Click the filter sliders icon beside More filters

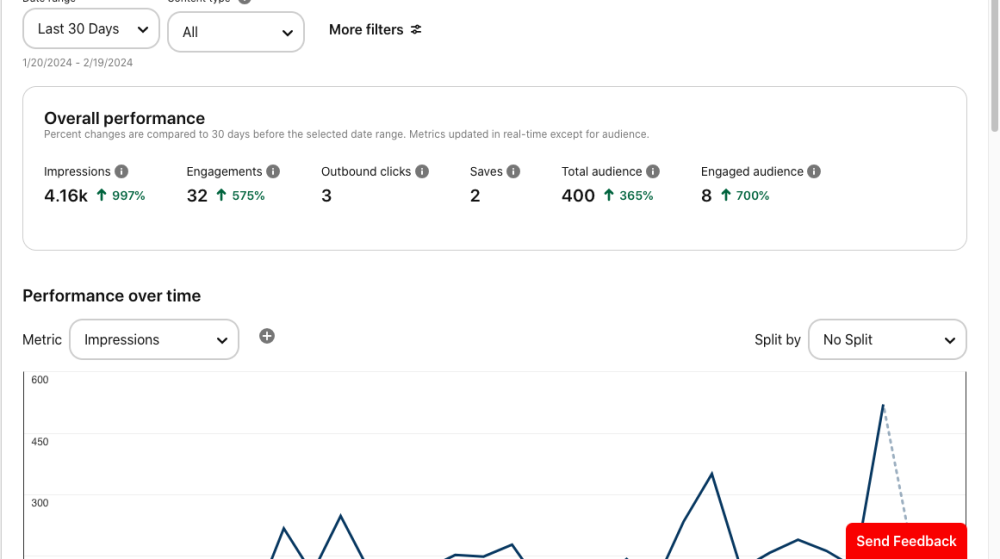click(x=416, y=30)
